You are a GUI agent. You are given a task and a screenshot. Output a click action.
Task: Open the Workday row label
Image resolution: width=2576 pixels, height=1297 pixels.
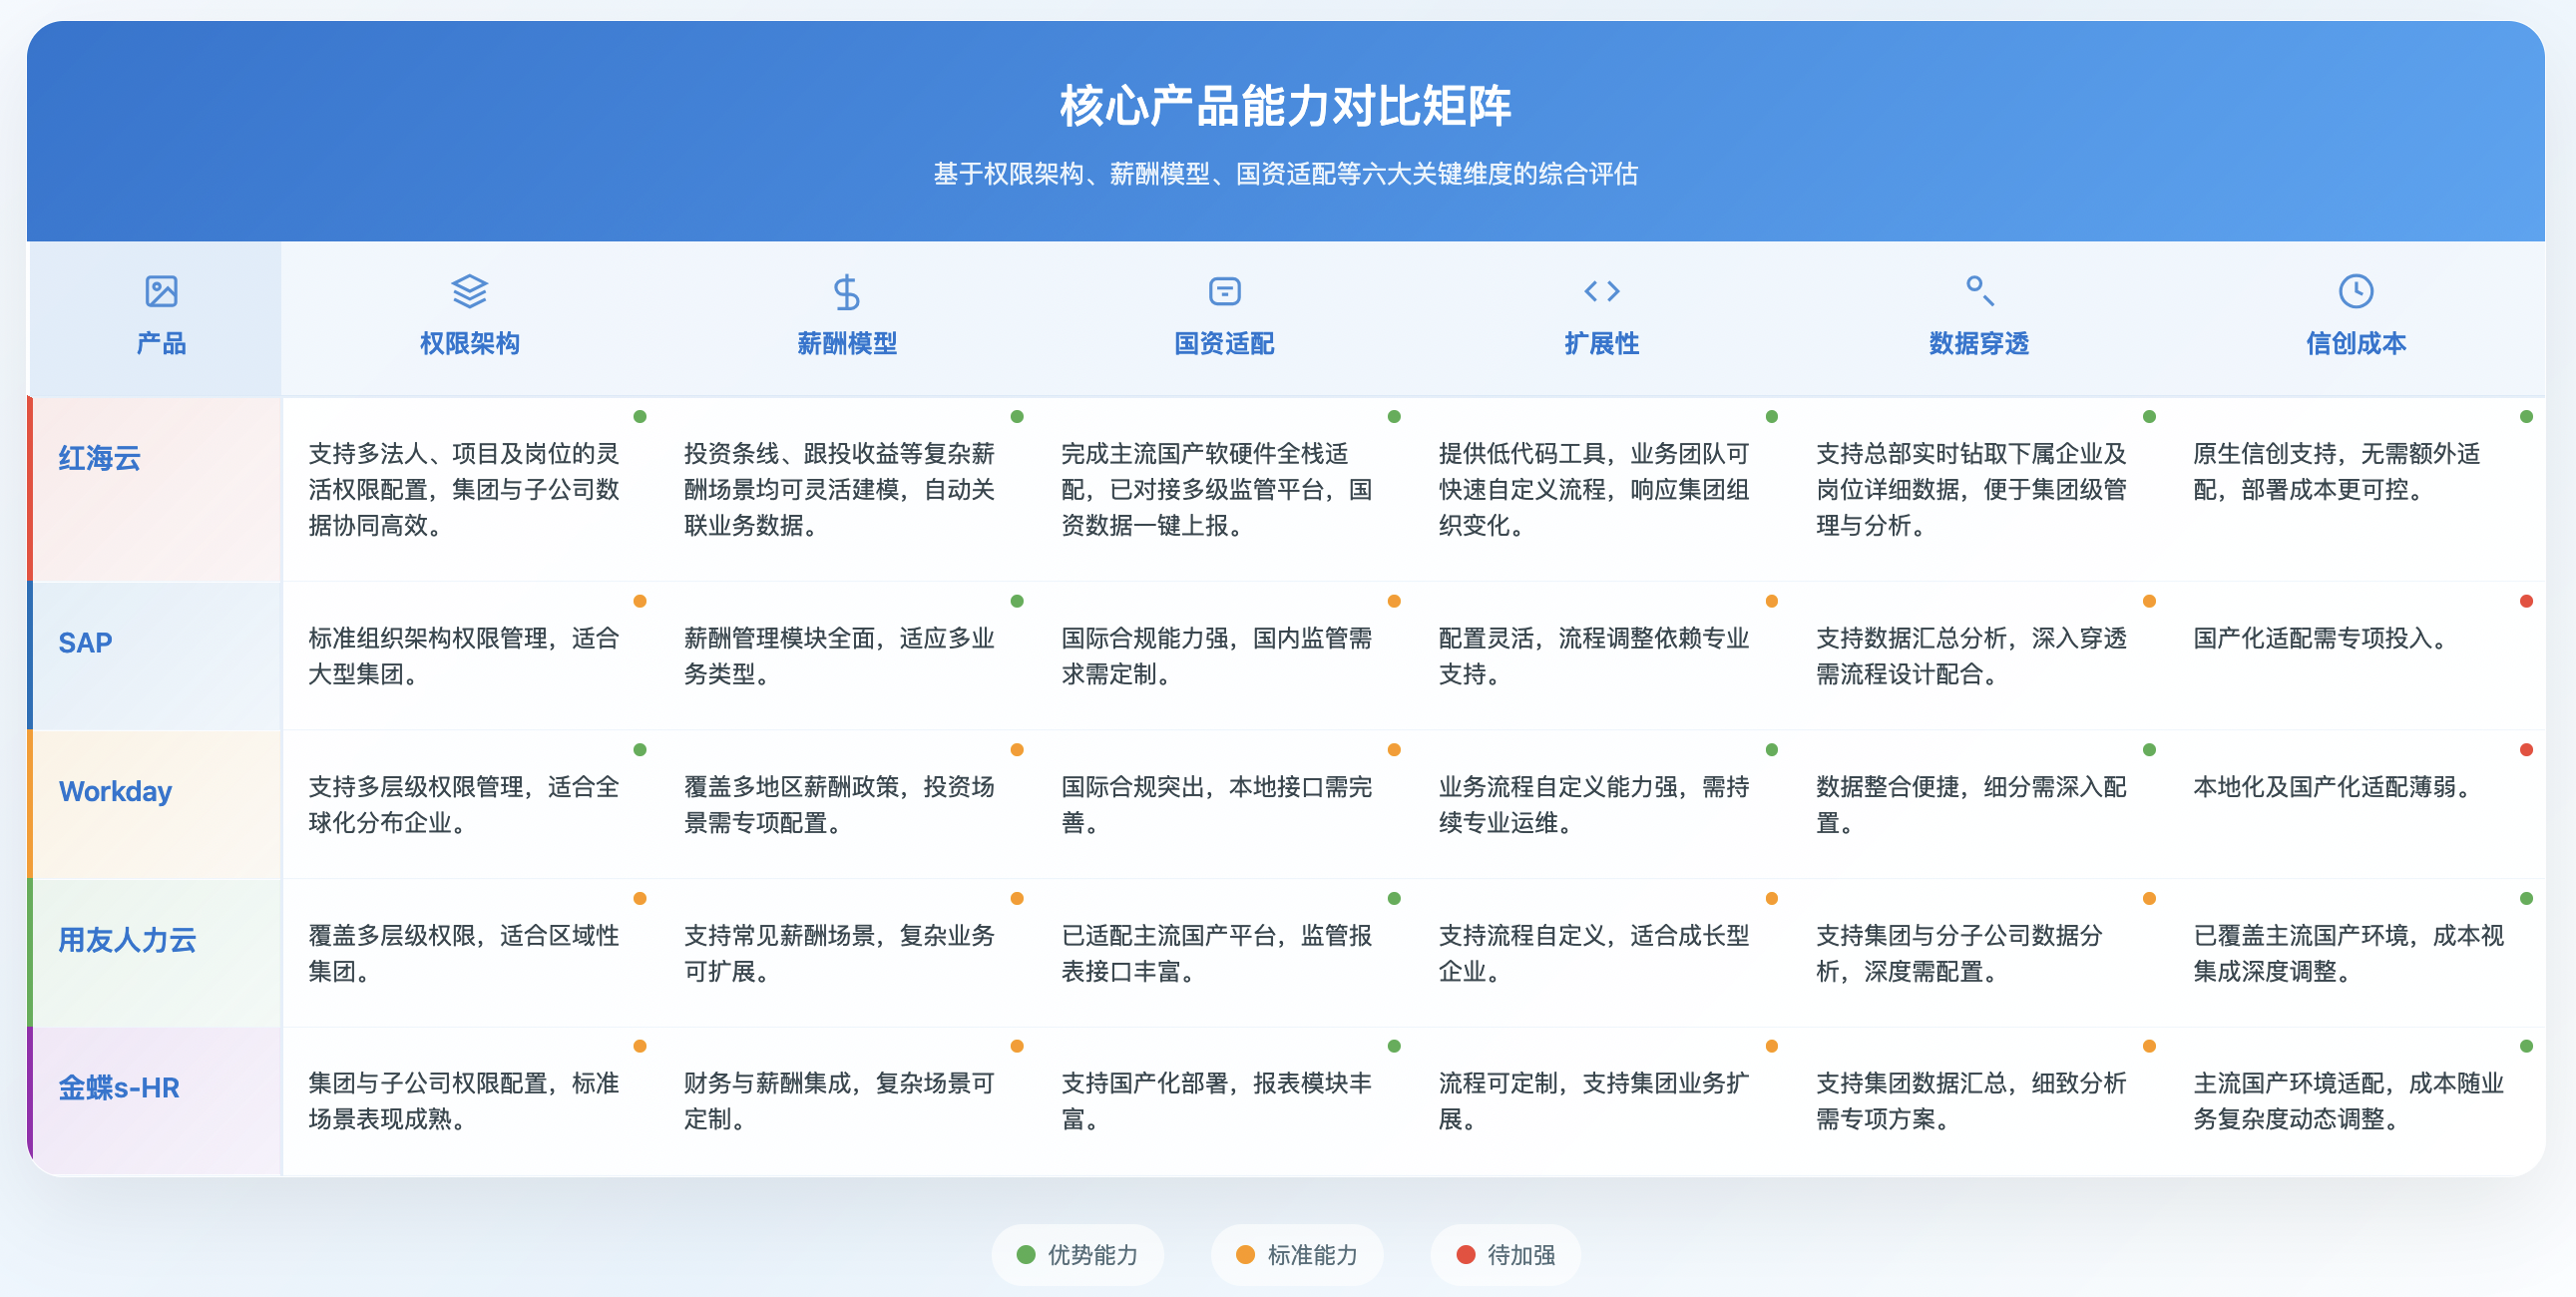click(115, 791)
